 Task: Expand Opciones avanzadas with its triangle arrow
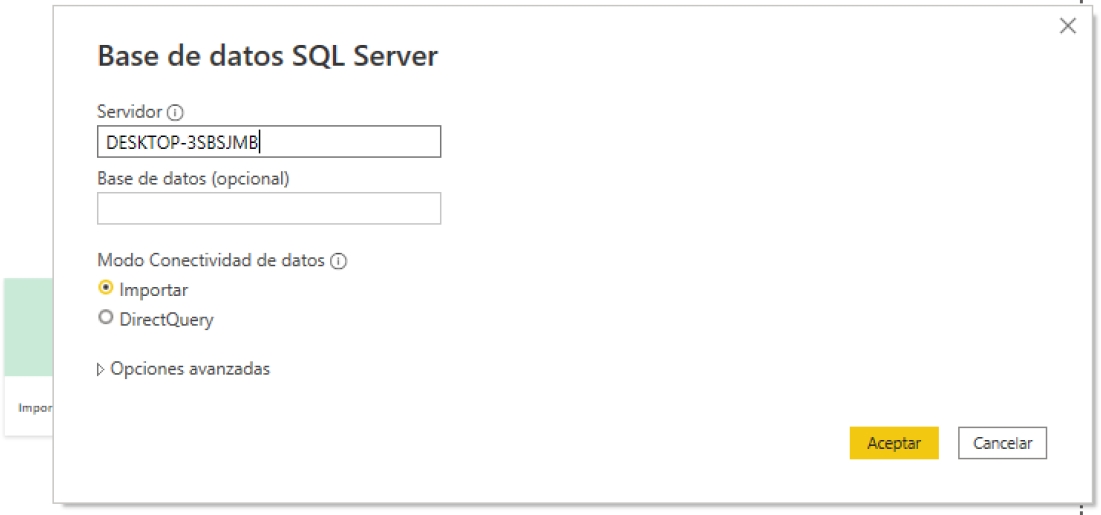pyautogui.click(x=101, y=369)
